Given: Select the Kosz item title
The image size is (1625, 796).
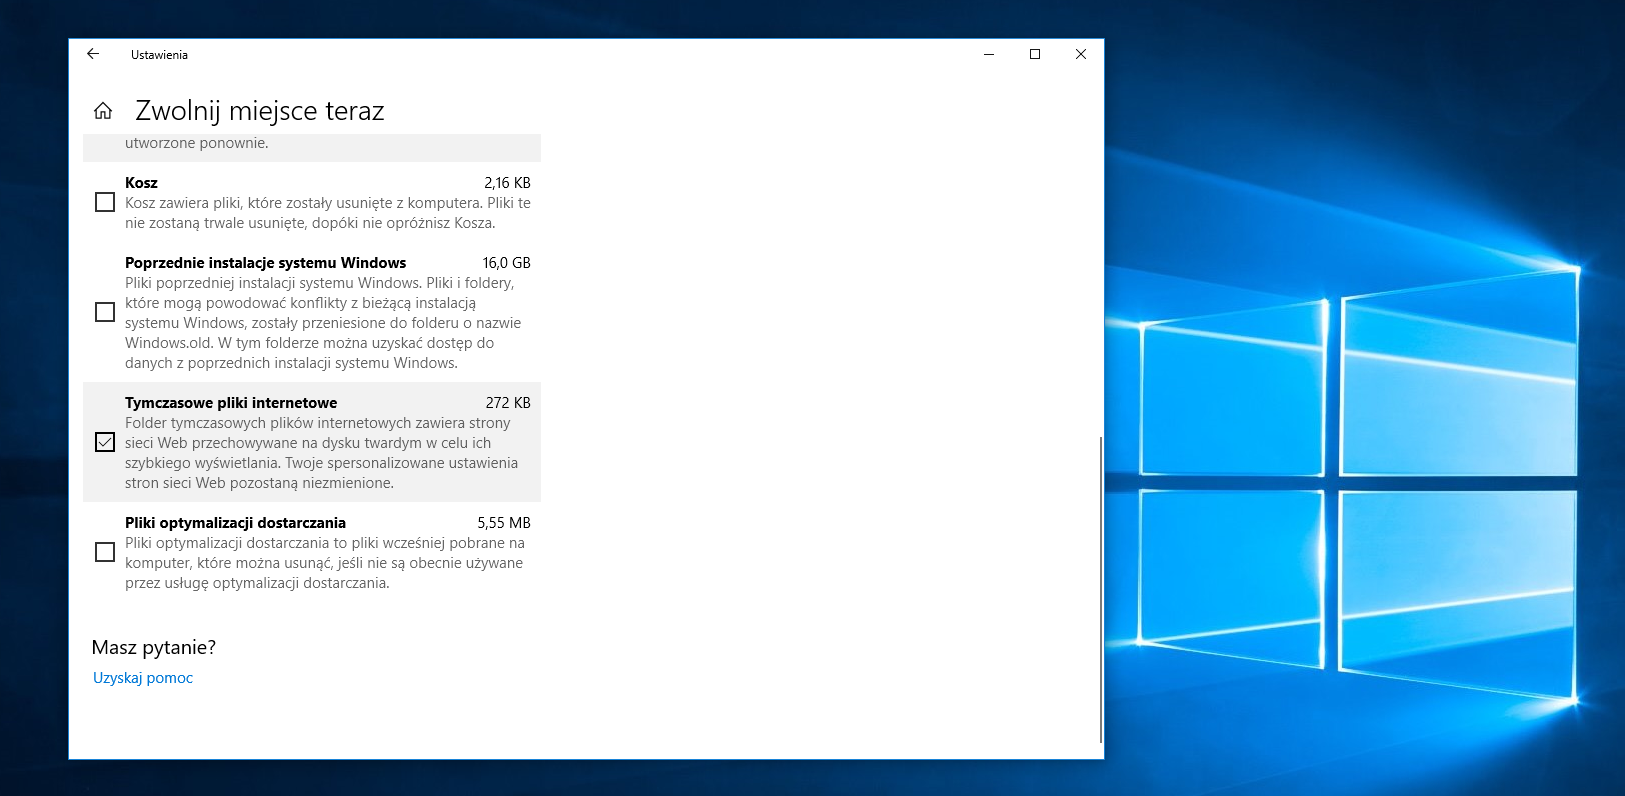Looking at the screenshot, I should pos(141,183).
